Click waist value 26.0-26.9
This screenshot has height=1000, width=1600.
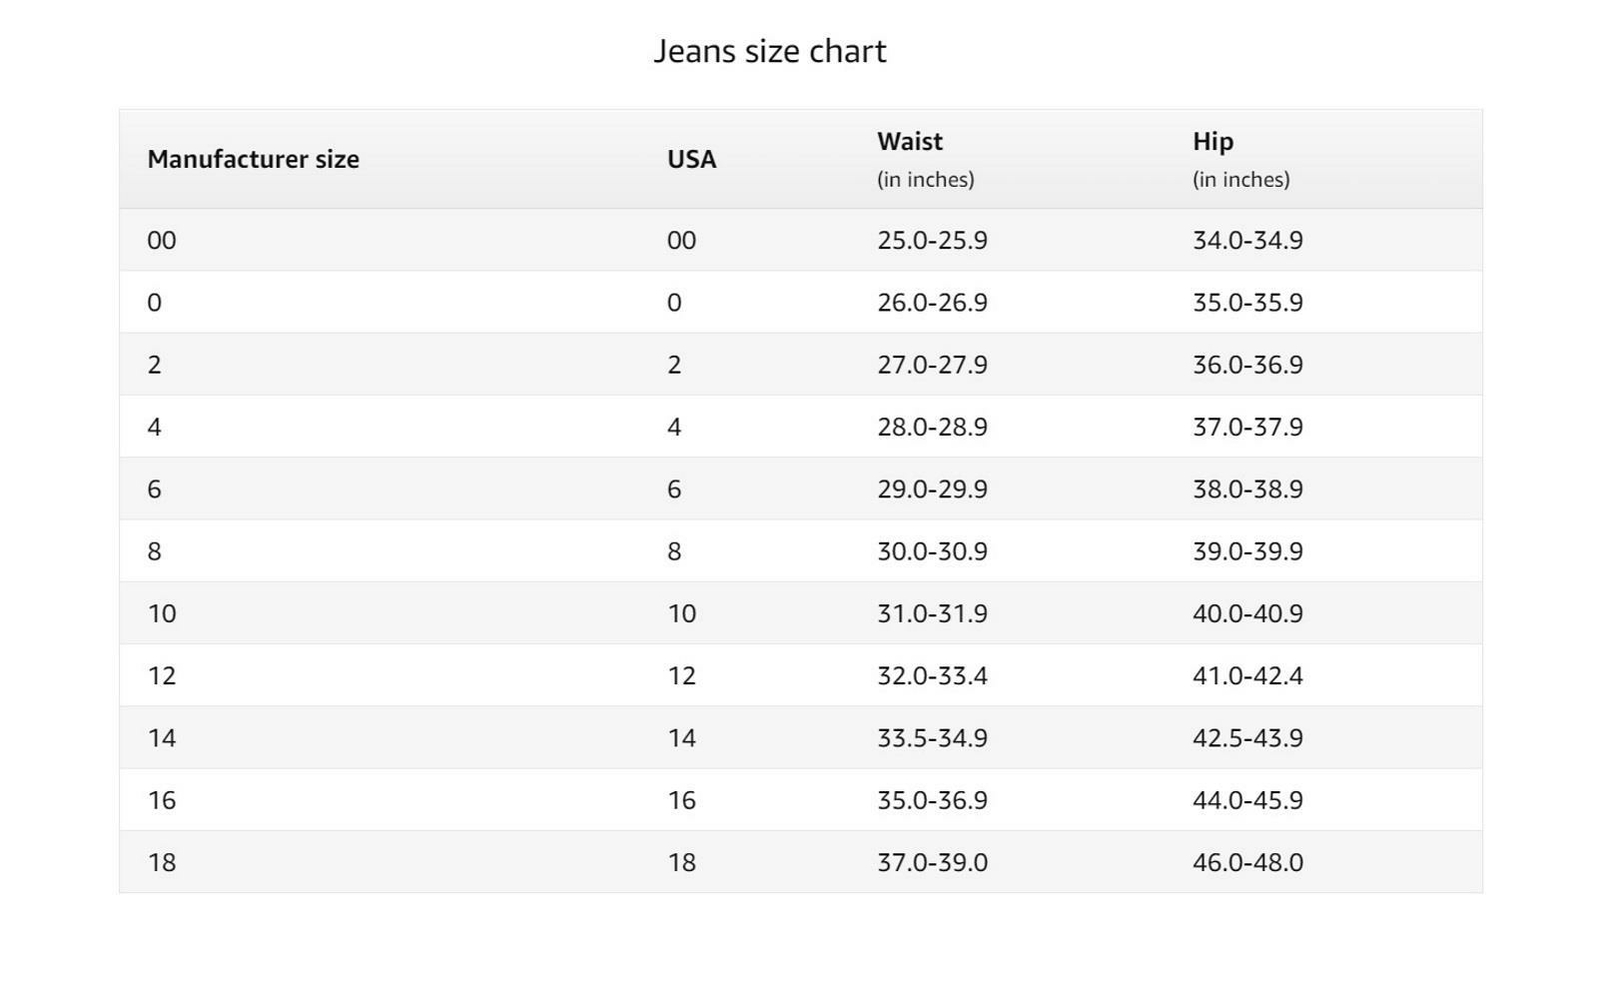coord(932,302)
